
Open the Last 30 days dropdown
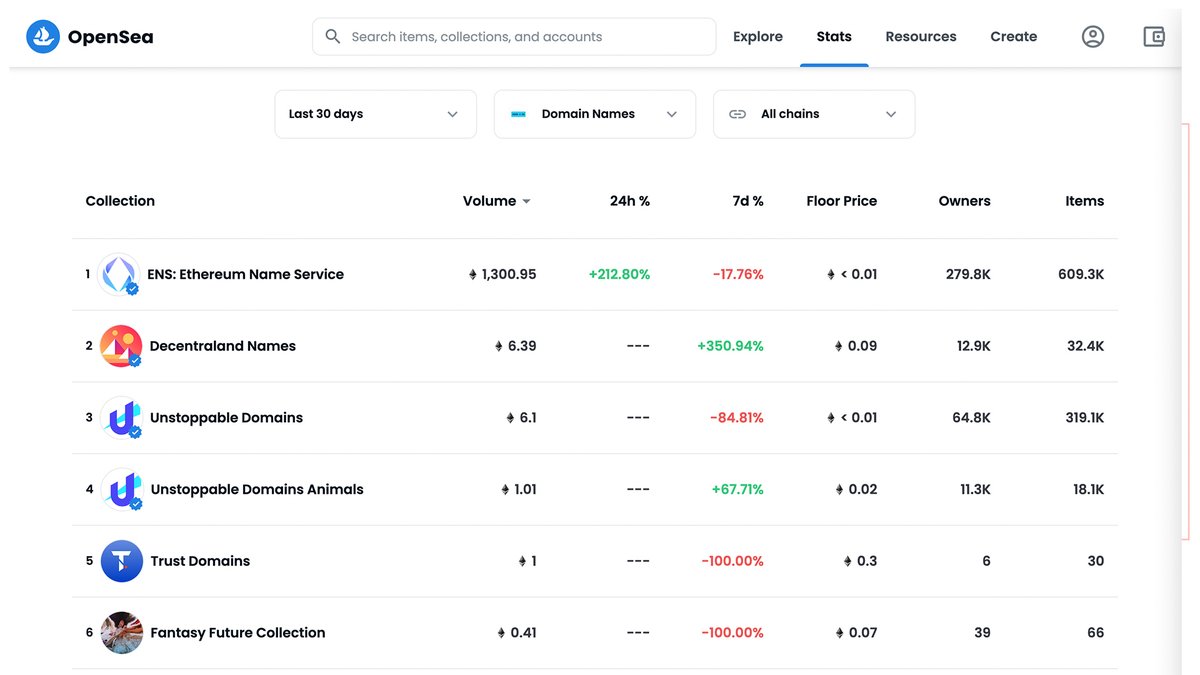(375, 114)
